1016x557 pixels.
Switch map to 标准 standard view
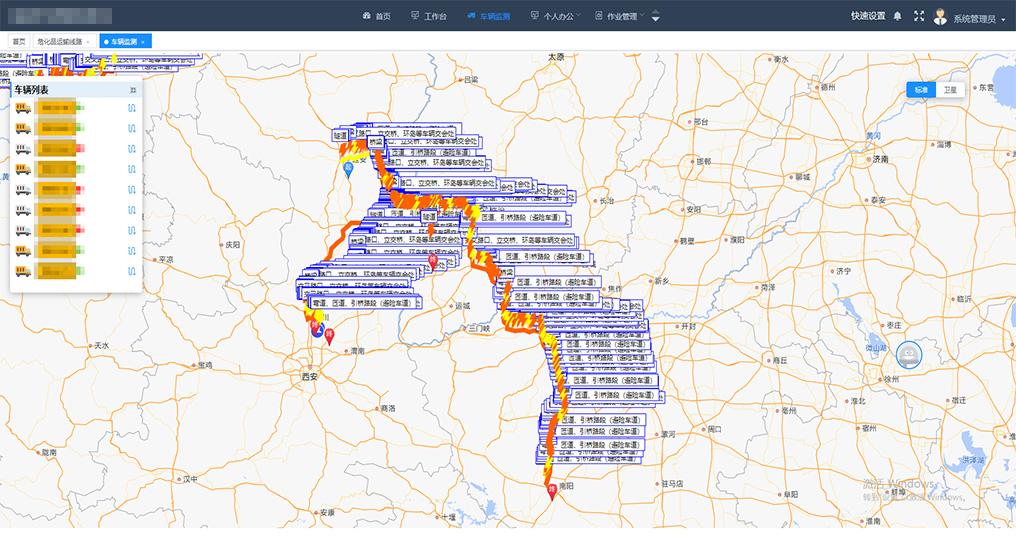coord(921,90)
